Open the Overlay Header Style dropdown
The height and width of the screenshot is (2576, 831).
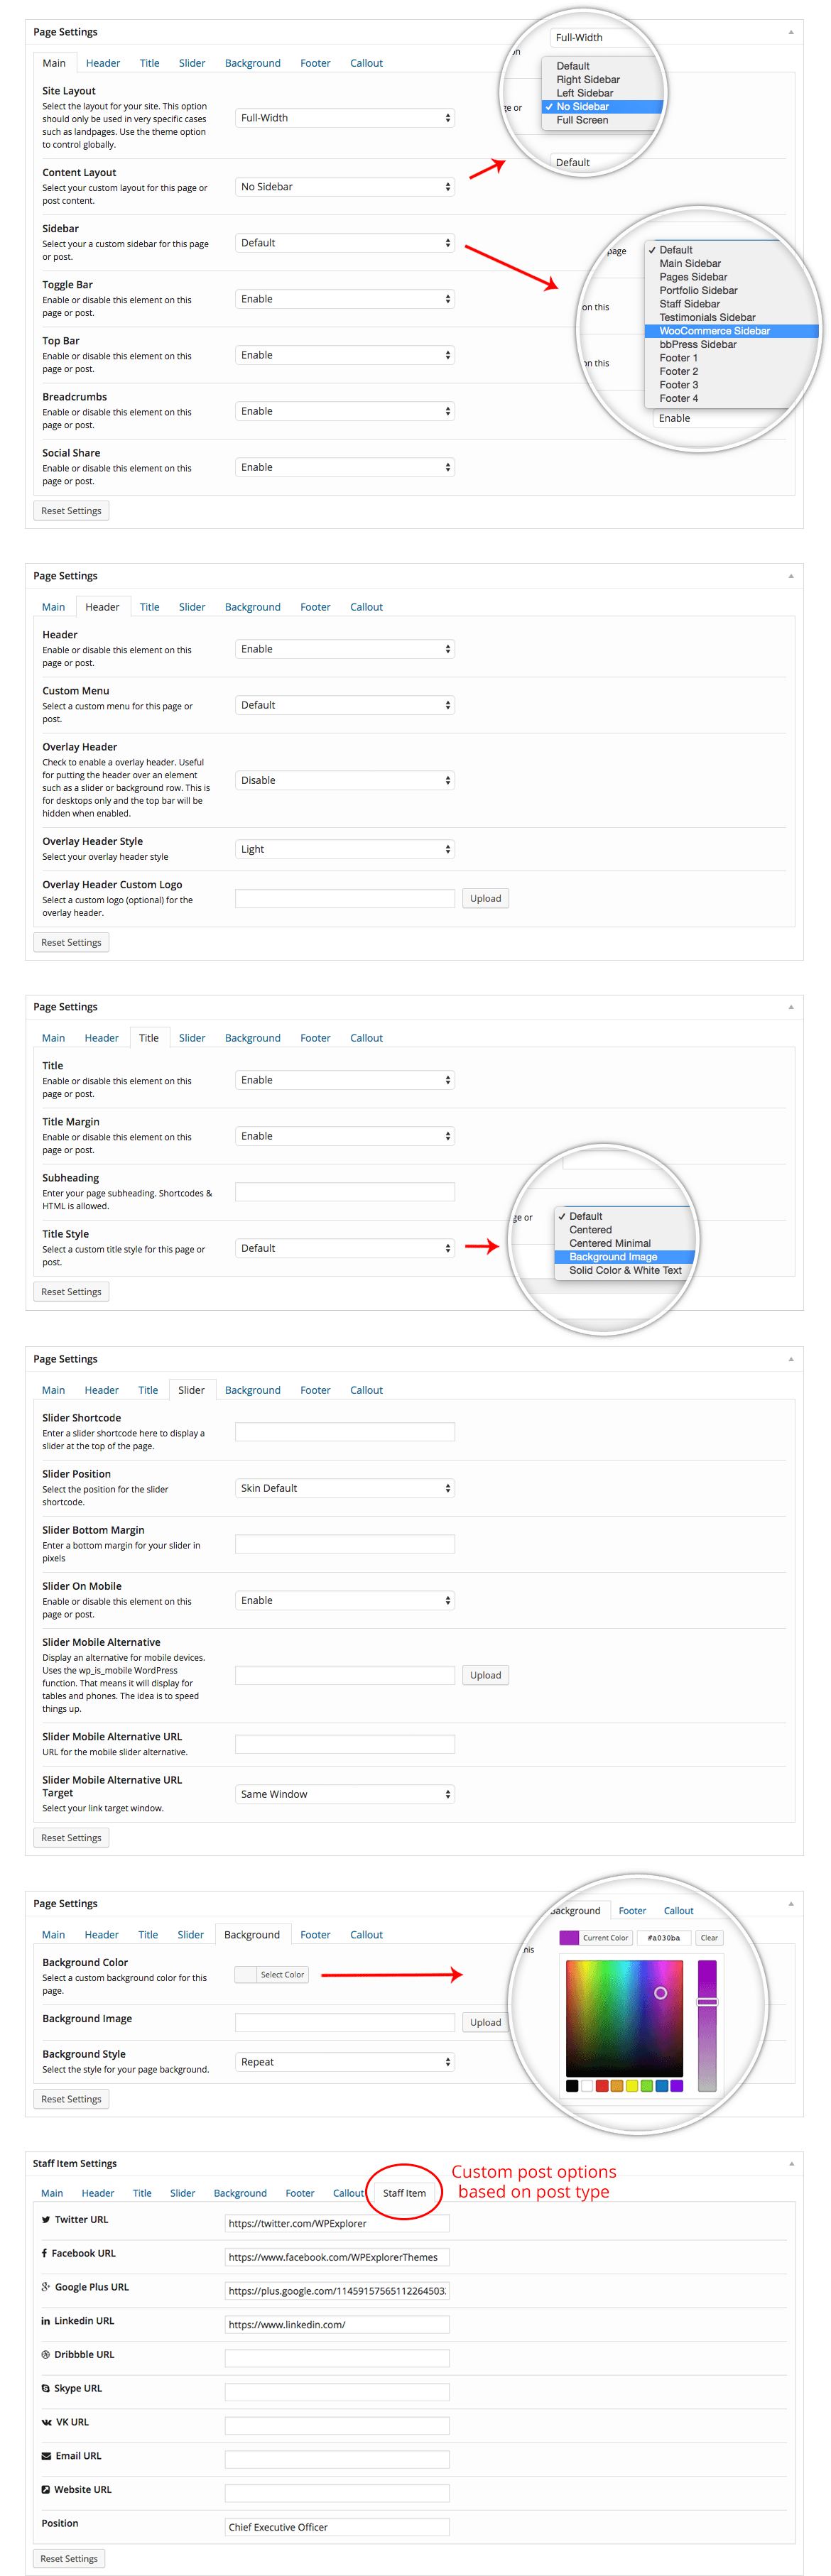click(x=344, y=849)
